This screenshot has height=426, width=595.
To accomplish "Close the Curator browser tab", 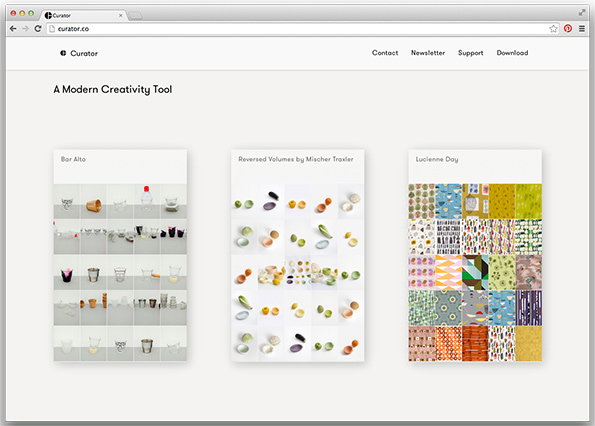I will point(121,16).
